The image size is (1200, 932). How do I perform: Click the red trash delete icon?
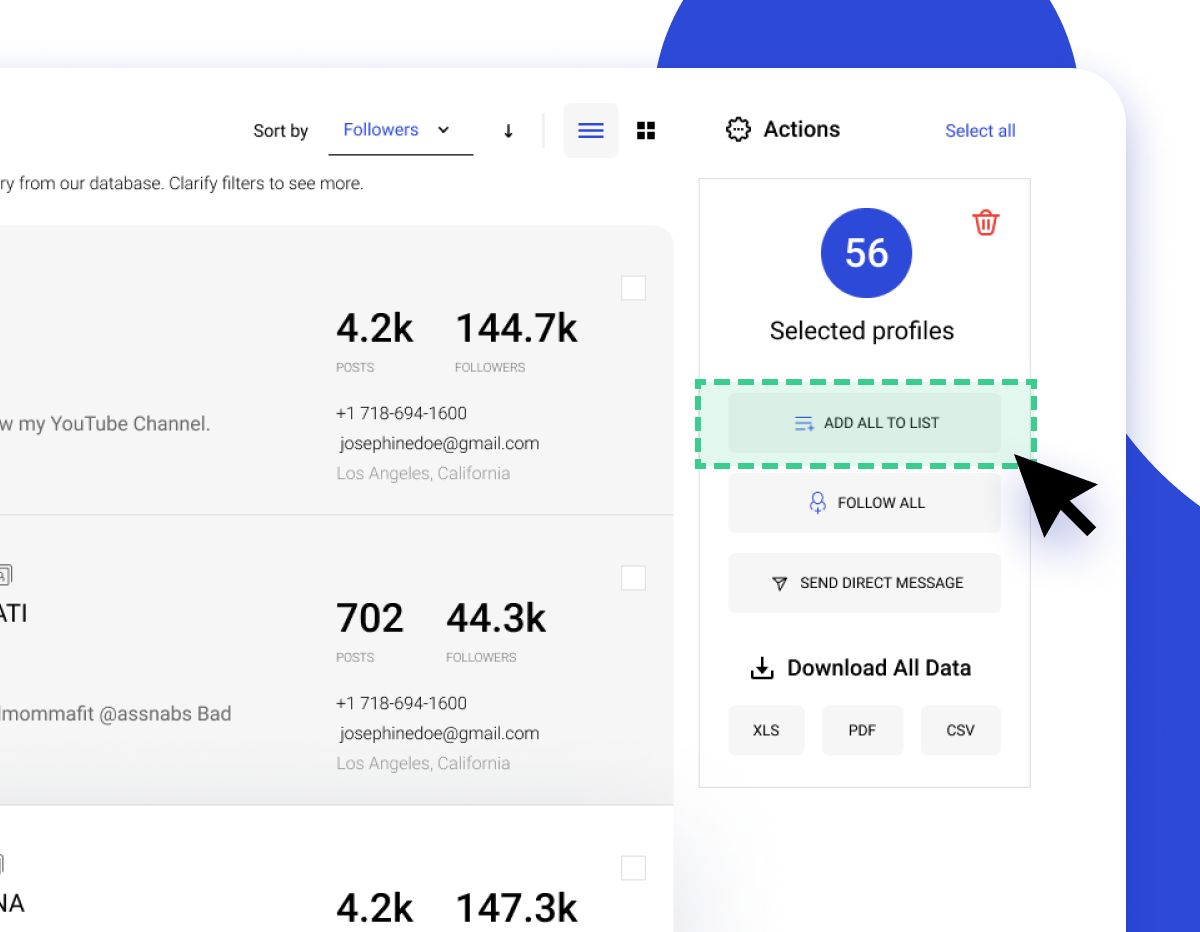coord(986,222)
